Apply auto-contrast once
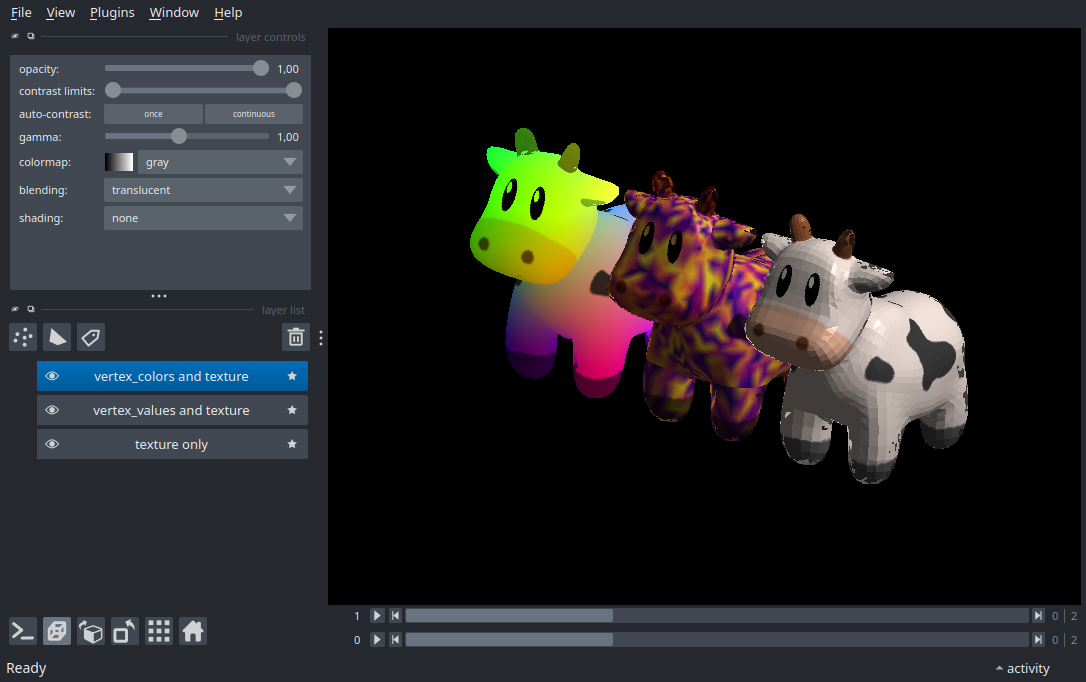 point(153,114)
